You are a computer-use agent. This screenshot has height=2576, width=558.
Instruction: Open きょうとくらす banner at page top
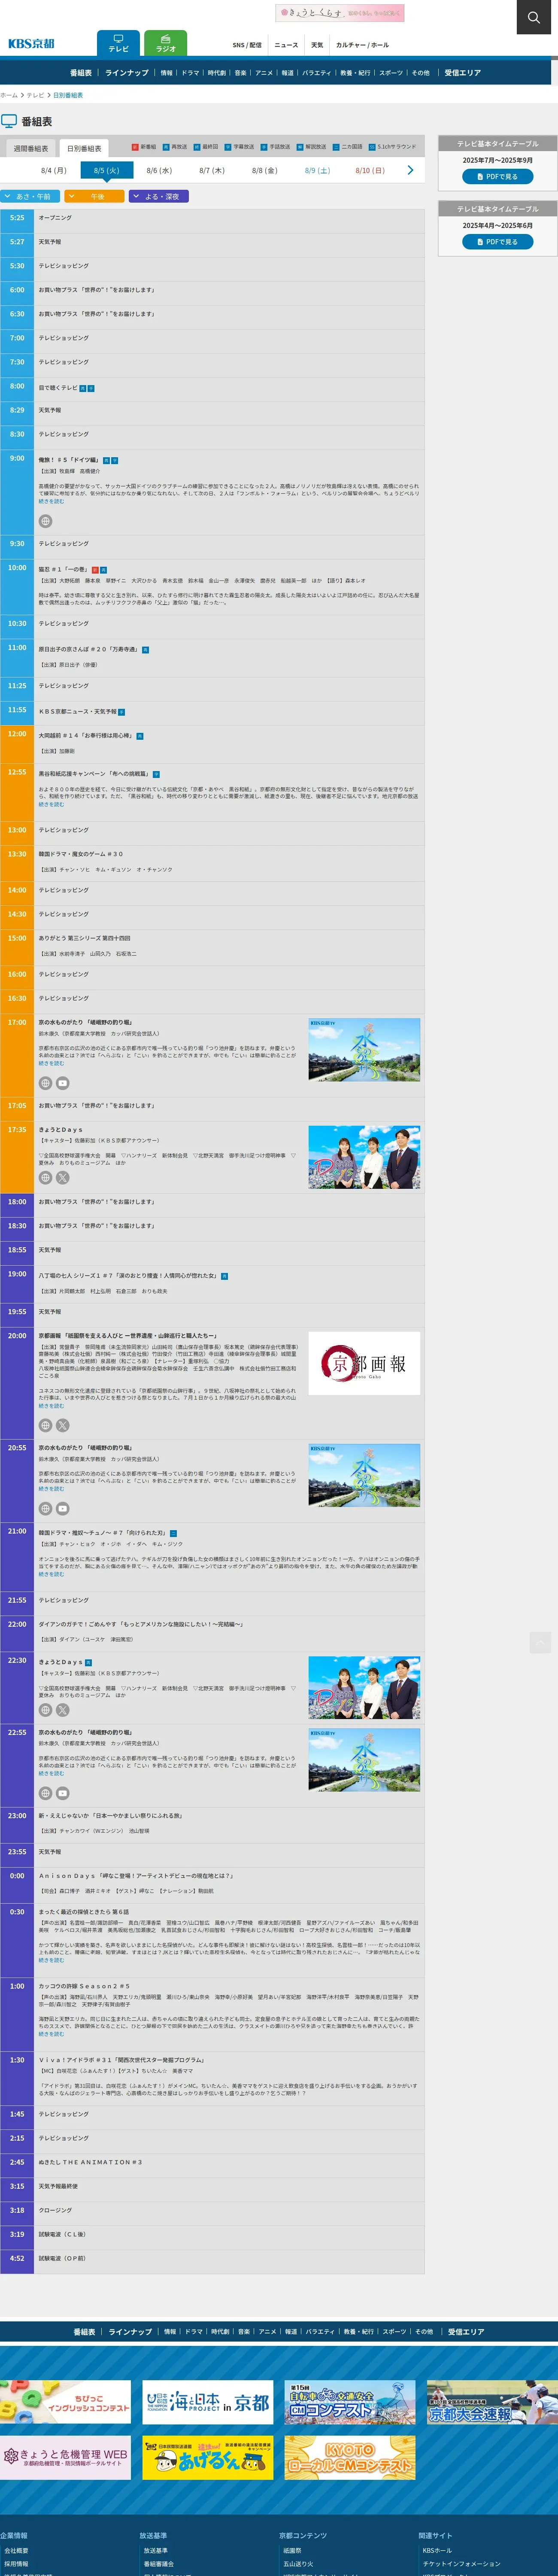pos(340,13)
